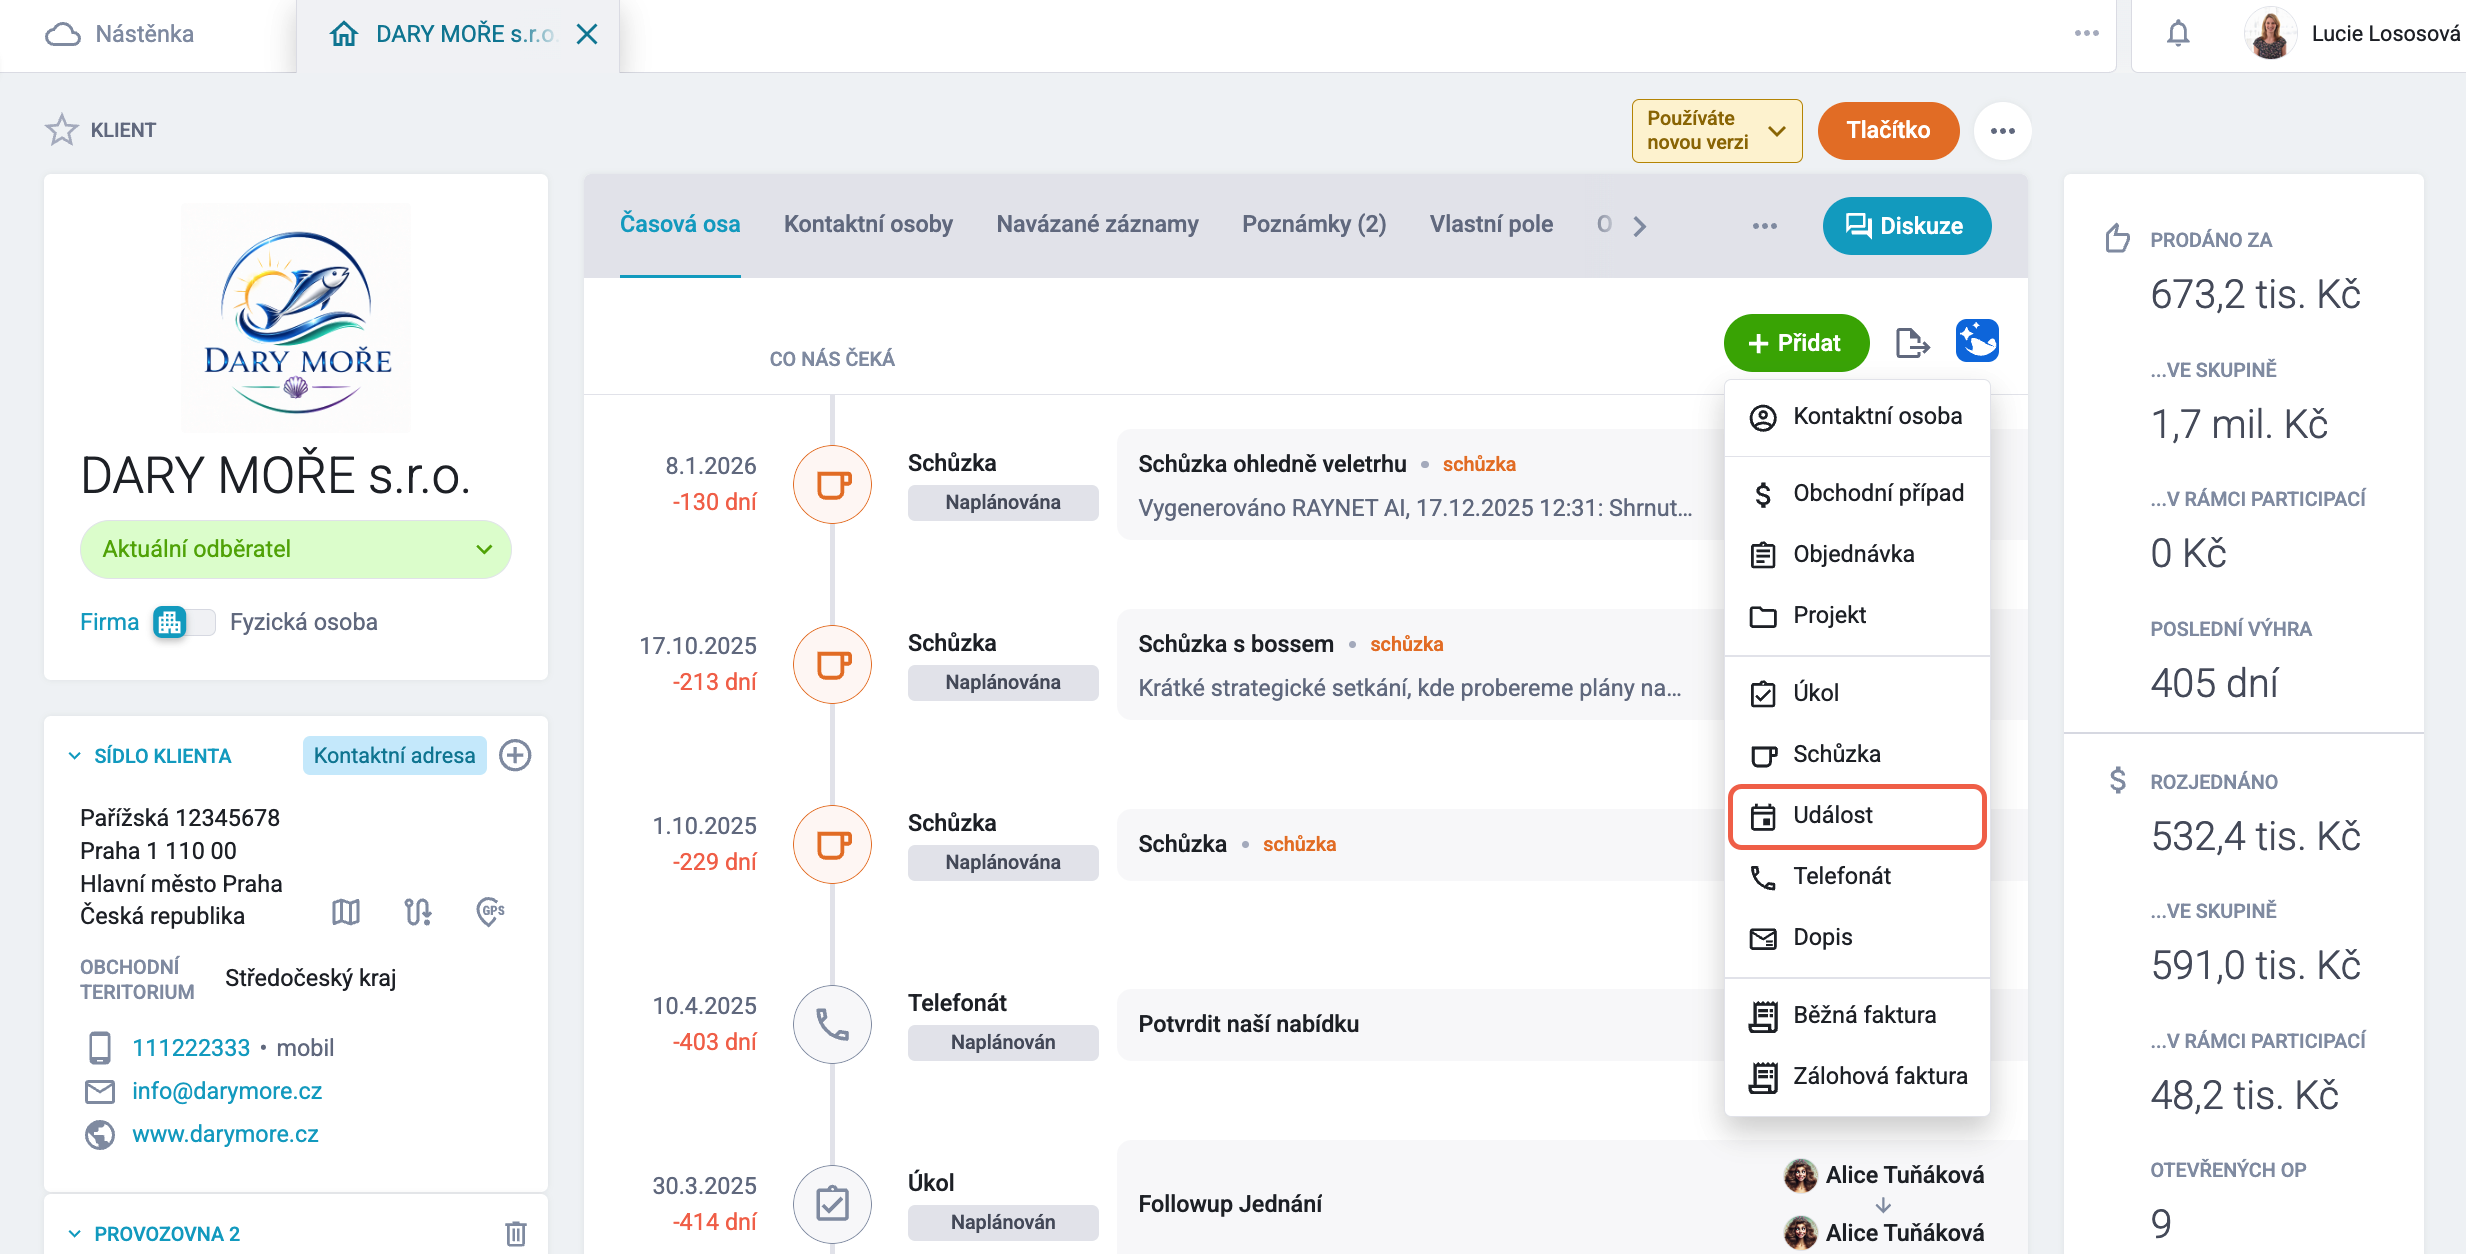Open Vlastní pole tab

click(1491, 224)
